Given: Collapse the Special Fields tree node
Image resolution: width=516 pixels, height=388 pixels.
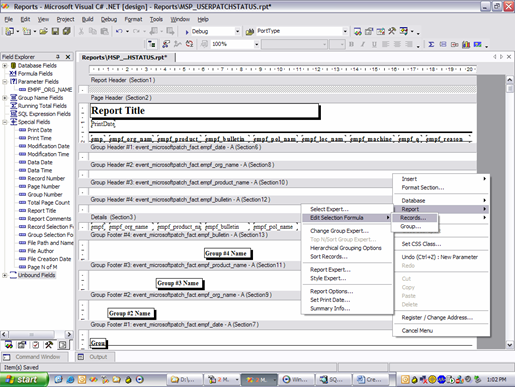Looking at the screenshot, I should coord(5,122).
